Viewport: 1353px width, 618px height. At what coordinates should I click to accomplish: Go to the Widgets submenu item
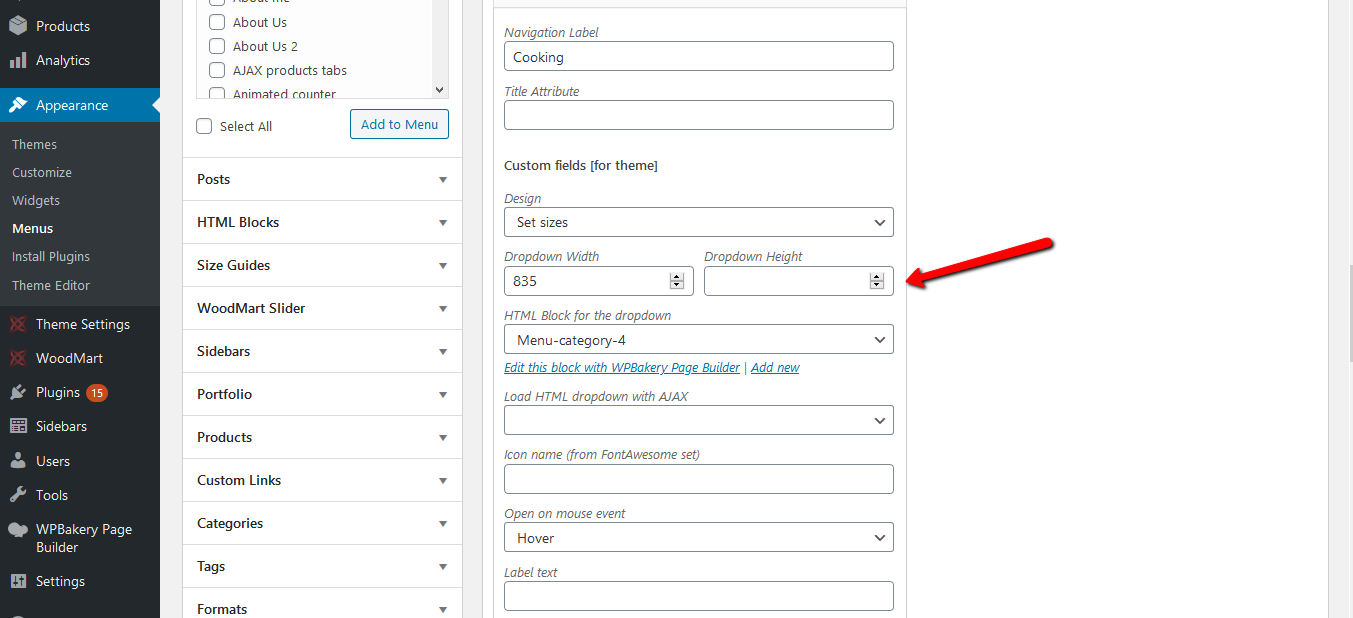[36, 200]
